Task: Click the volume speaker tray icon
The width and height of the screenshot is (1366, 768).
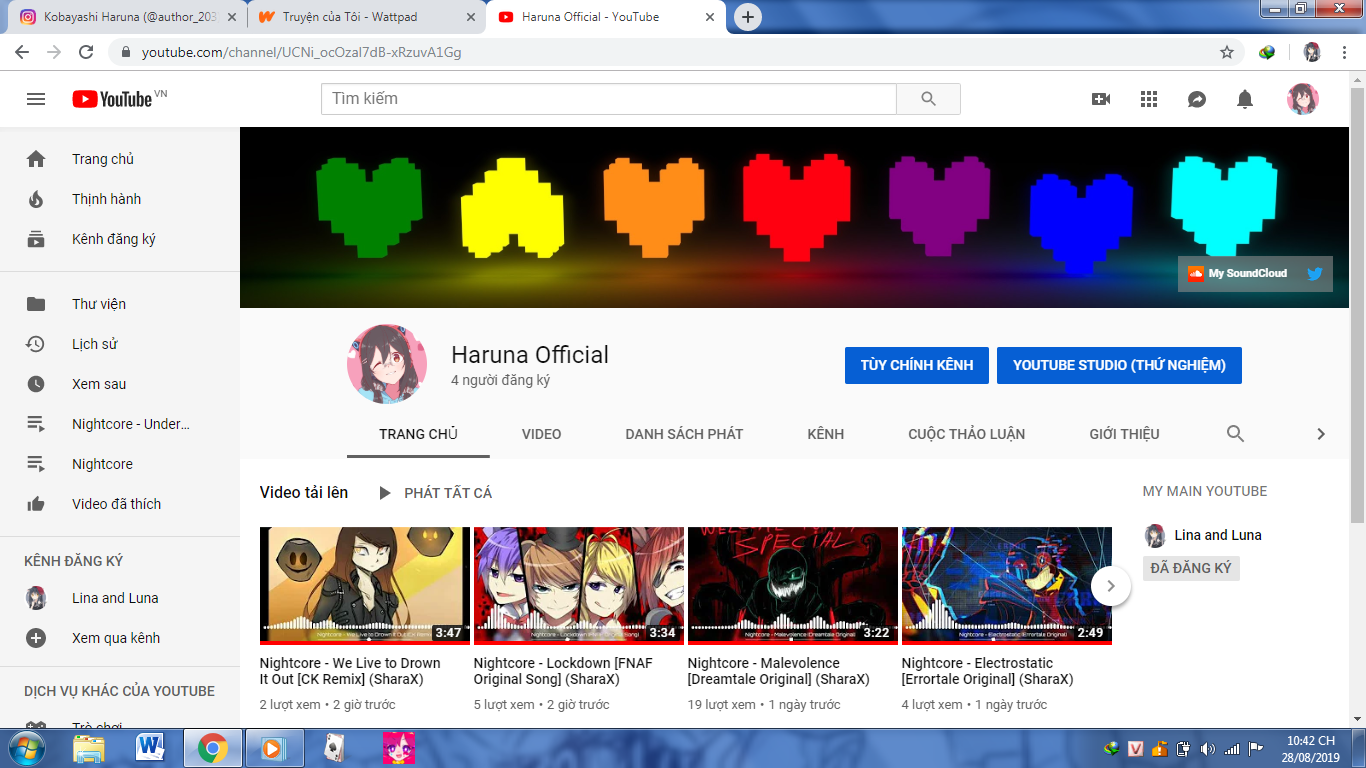Action: pos(1208,749)
